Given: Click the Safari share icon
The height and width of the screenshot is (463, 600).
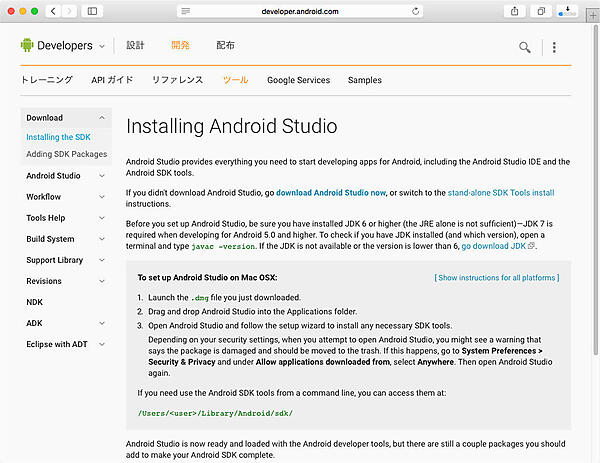Looking at the screenshot, I should (x=514, y=11).
